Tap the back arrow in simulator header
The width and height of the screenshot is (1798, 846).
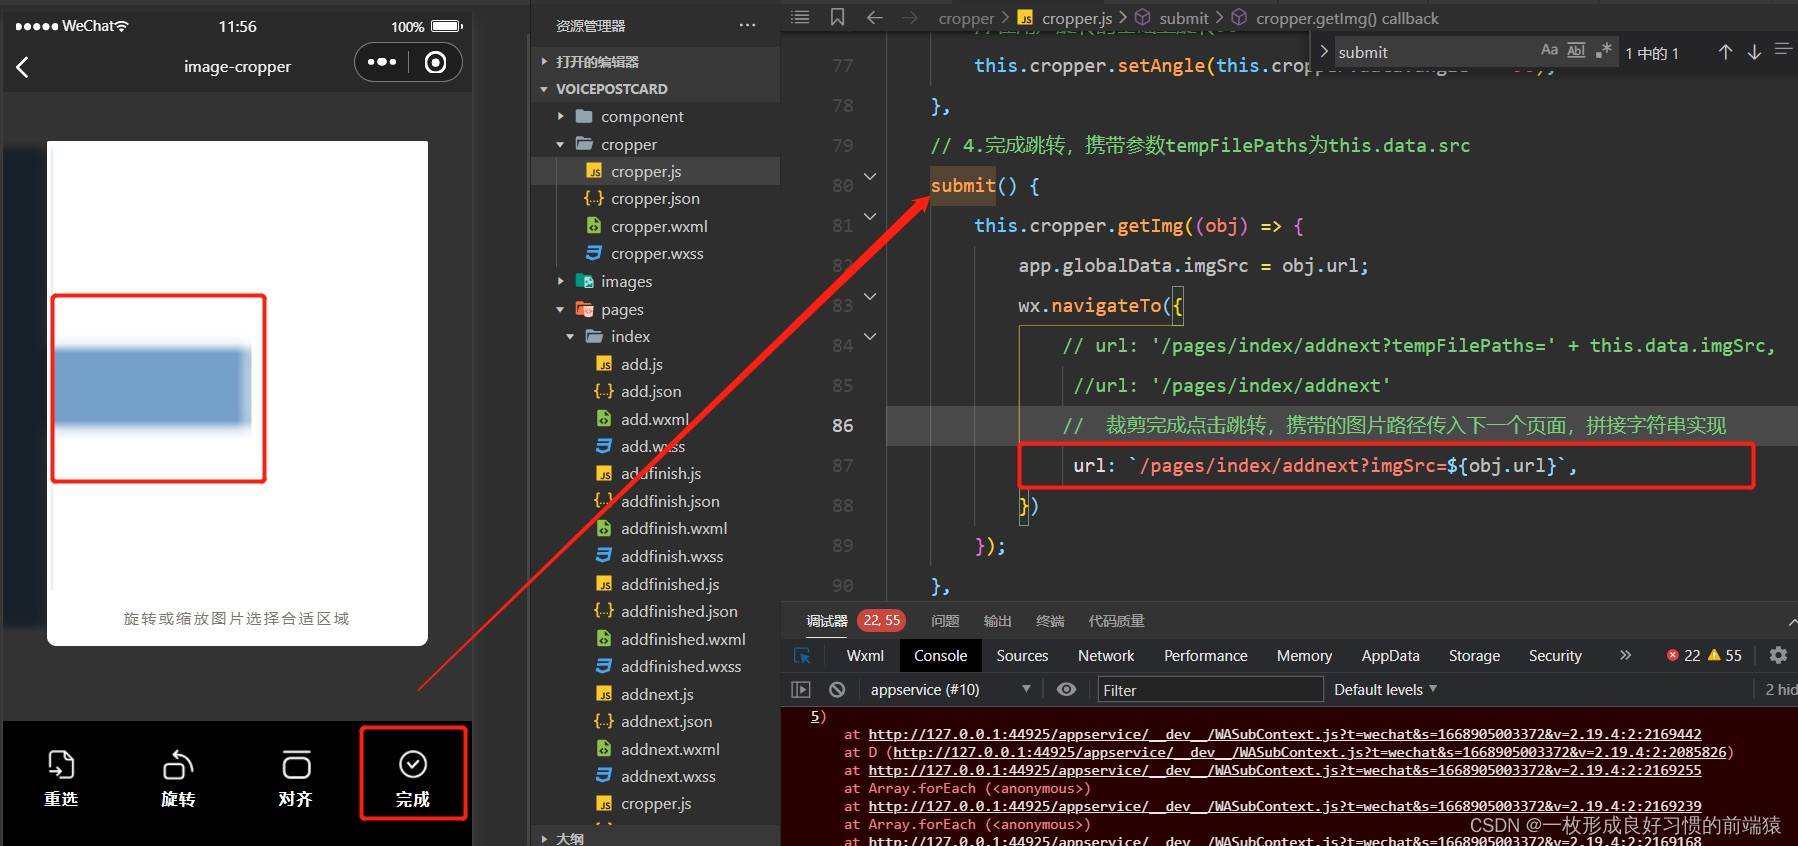coord(22,67)
